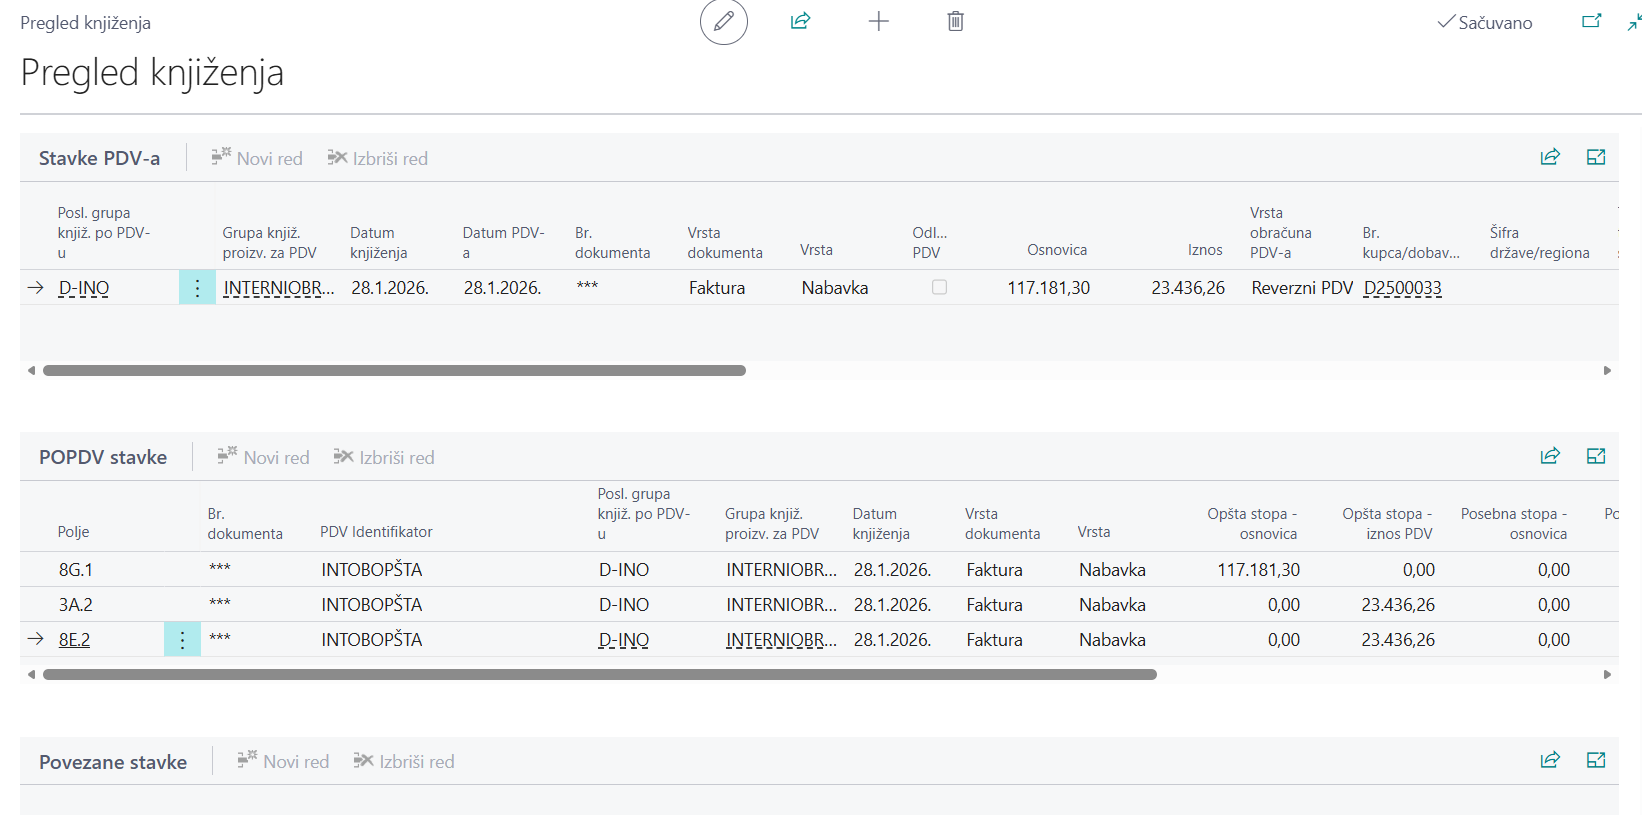The height and width of the screenshot is (815, 1642).
Task: Share the POPDV stavke section
Action: pyautogui.click(x=1549, y=456)
